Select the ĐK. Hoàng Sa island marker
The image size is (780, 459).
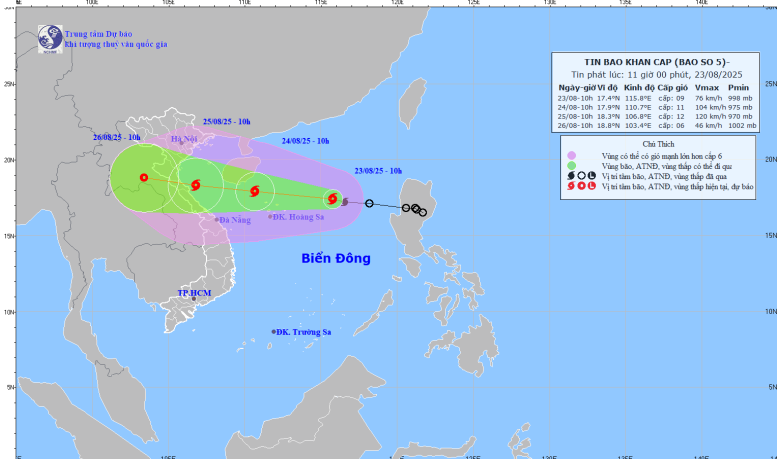[x=270, y=216]
